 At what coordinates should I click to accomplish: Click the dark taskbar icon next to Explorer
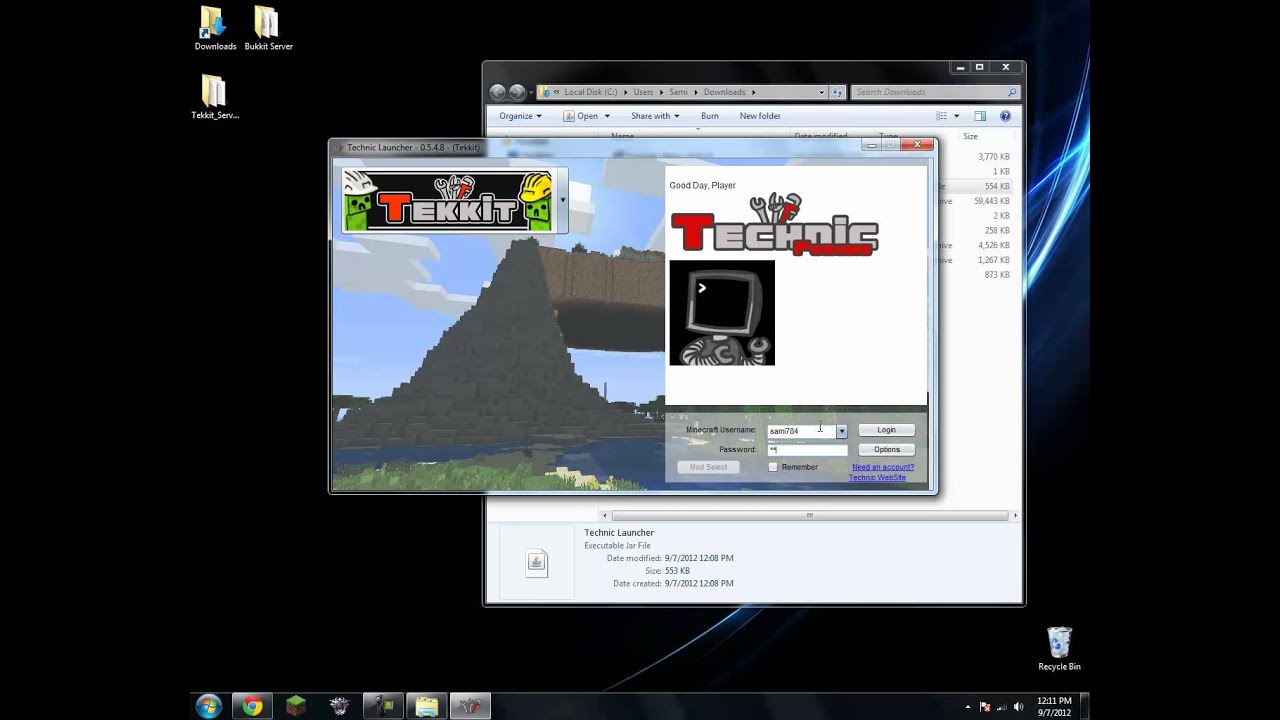(383, 707)
